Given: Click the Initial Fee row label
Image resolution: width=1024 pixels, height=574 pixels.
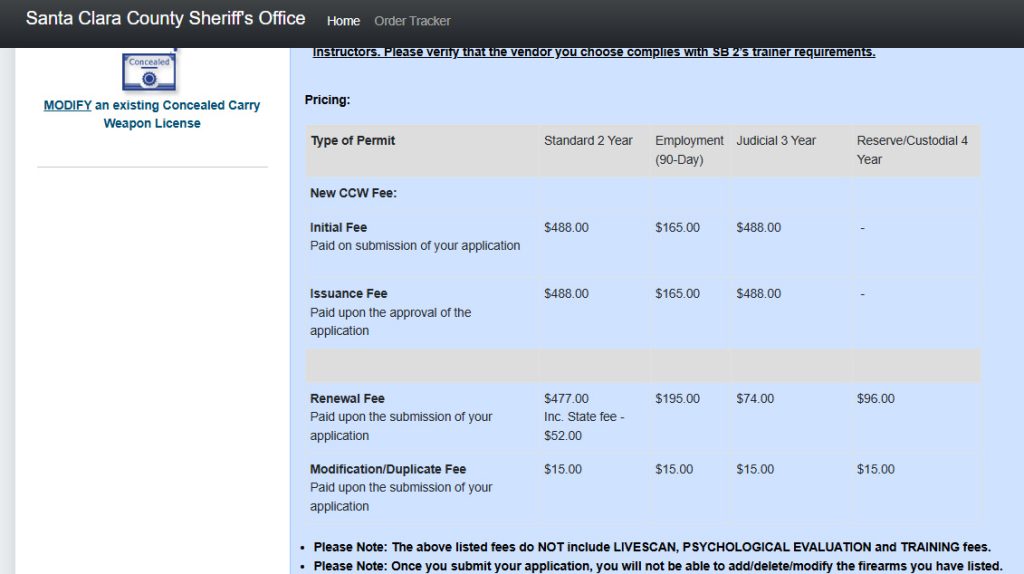Looking at the screenshot, I should click(338, 228).
